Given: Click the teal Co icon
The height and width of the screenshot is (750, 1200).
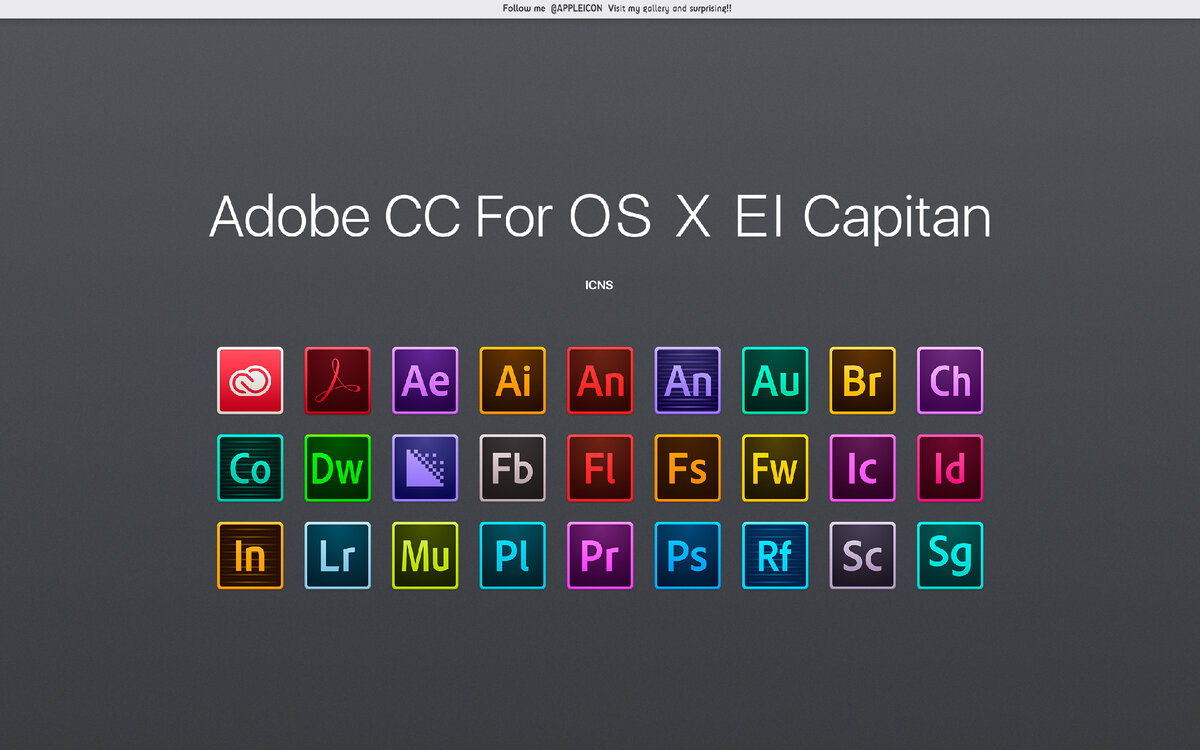Looking at the screenshot, I should click(x=250, y=468).
